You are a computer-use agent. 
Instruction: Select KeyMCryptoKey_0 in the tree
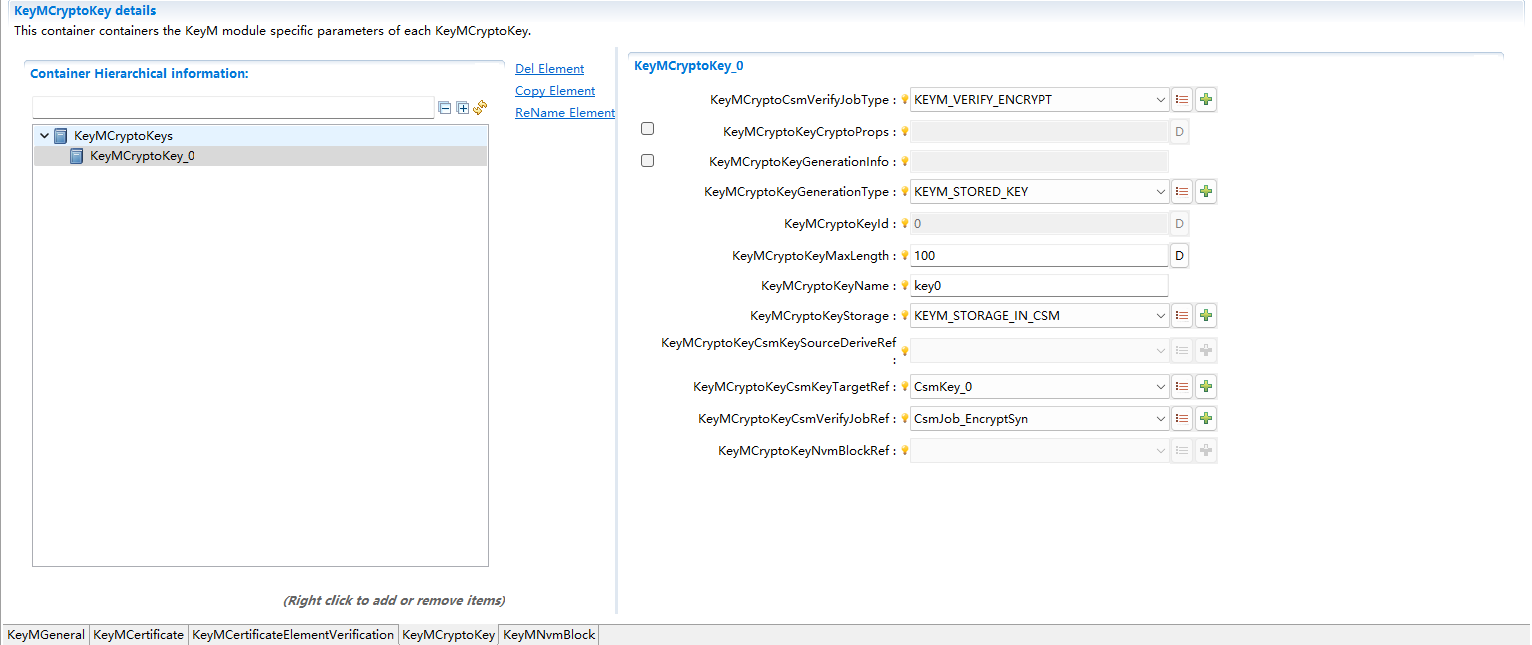142,156
